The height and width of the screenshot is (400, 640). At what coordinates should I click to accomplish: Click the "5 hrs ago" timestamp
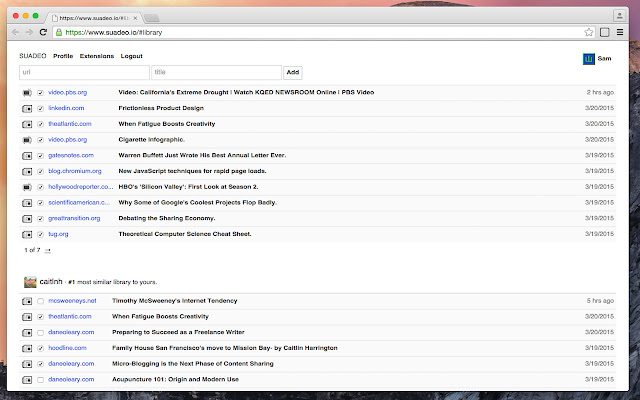pyautogui.click(x=600, y=301)
